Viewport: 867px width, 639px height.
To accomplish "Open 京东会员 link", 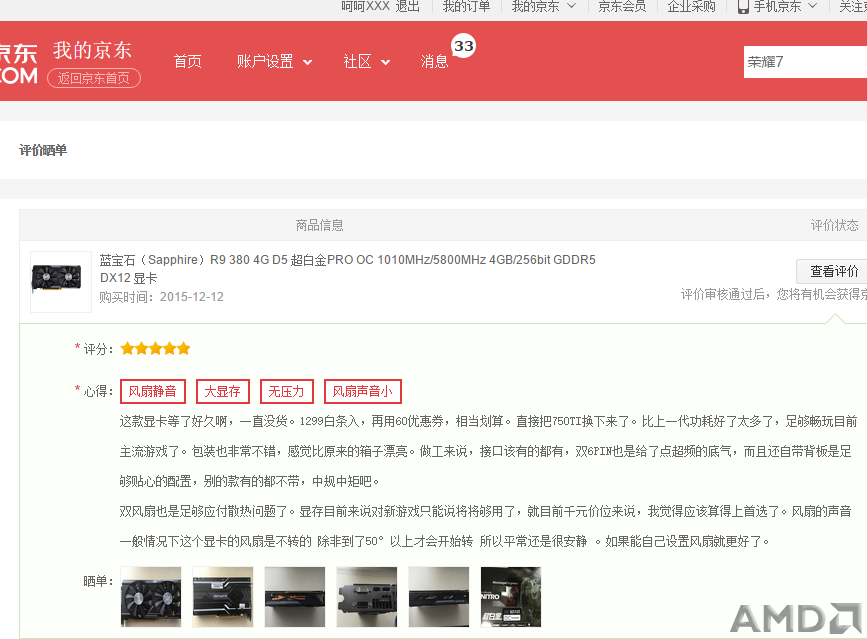I will (622, 6).
